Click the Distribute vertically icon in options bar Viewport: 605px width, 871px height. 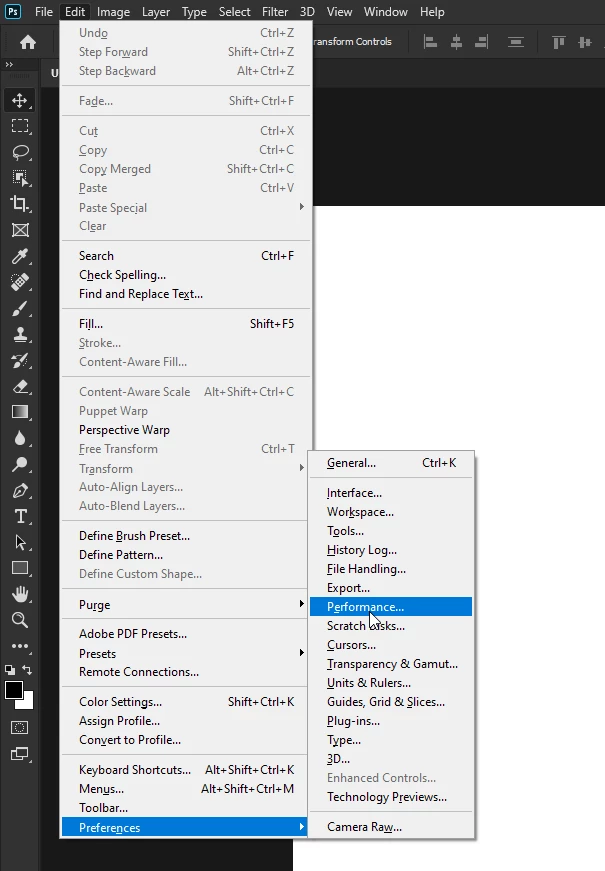coord(516,42)
